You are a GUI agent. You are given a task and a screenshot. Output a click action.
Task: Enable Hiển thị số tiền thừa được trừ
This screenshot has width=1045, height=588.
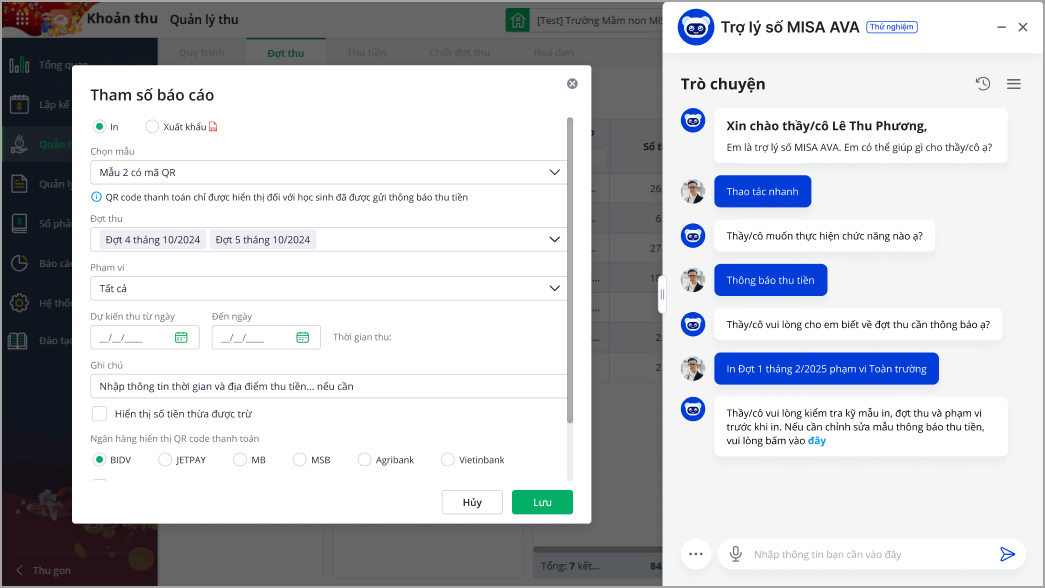(x=100, y=414)
